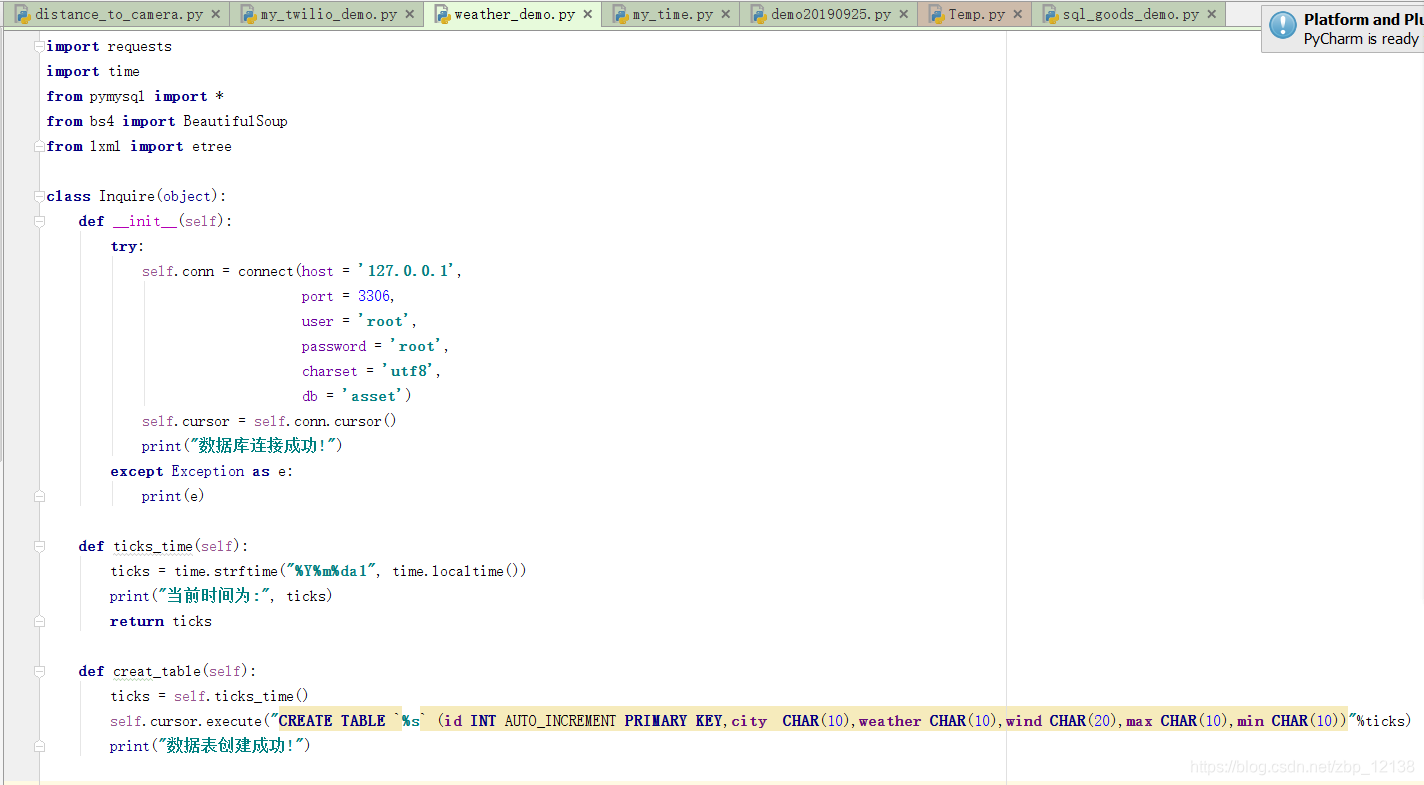Click the distance_to_camera.py Python file icon
Screen dimensions: 1424x785
pyautogui.click(x=21, y=14)
